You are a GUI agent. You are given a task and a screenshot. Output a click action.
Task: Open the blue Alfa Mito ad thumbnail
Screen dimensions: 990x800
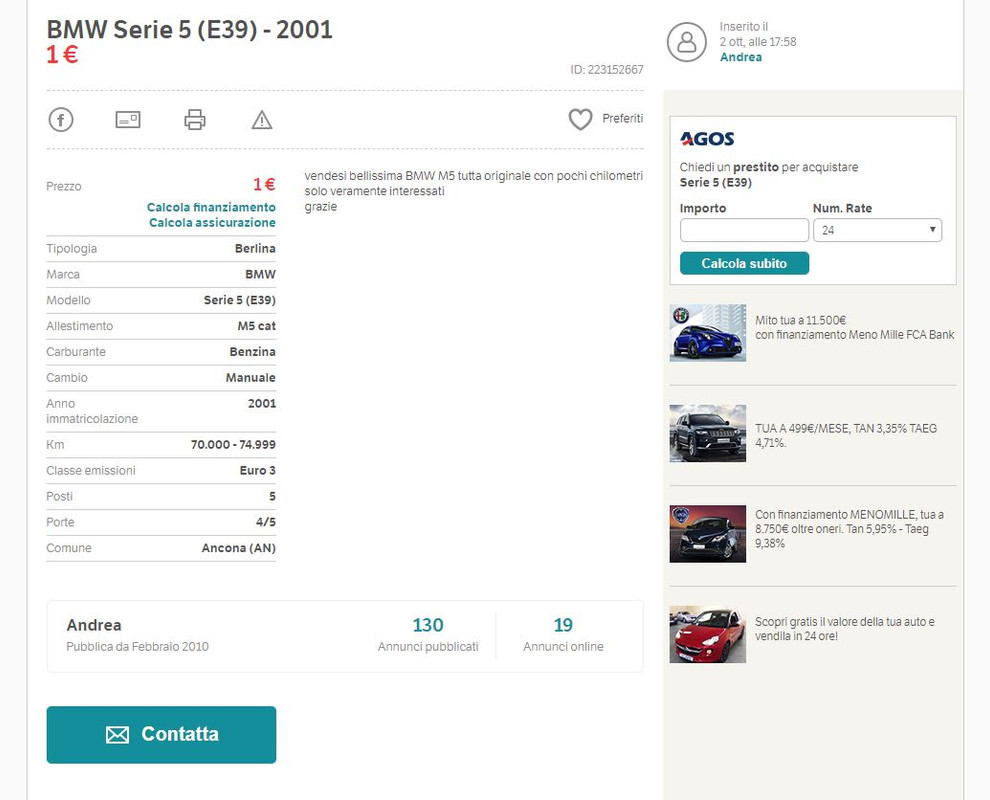(x=708, y=333)
